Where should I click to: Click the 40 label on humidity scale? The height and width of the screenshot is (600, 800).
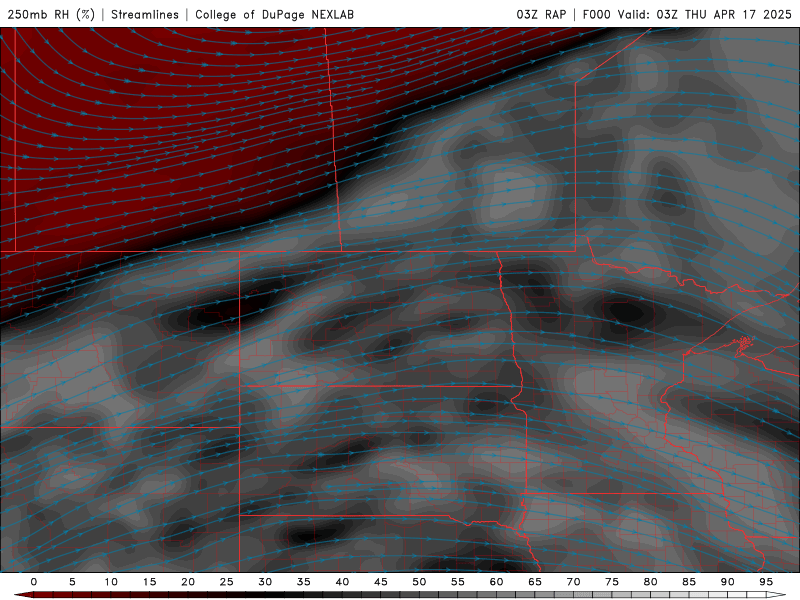(x=342, y=582)
